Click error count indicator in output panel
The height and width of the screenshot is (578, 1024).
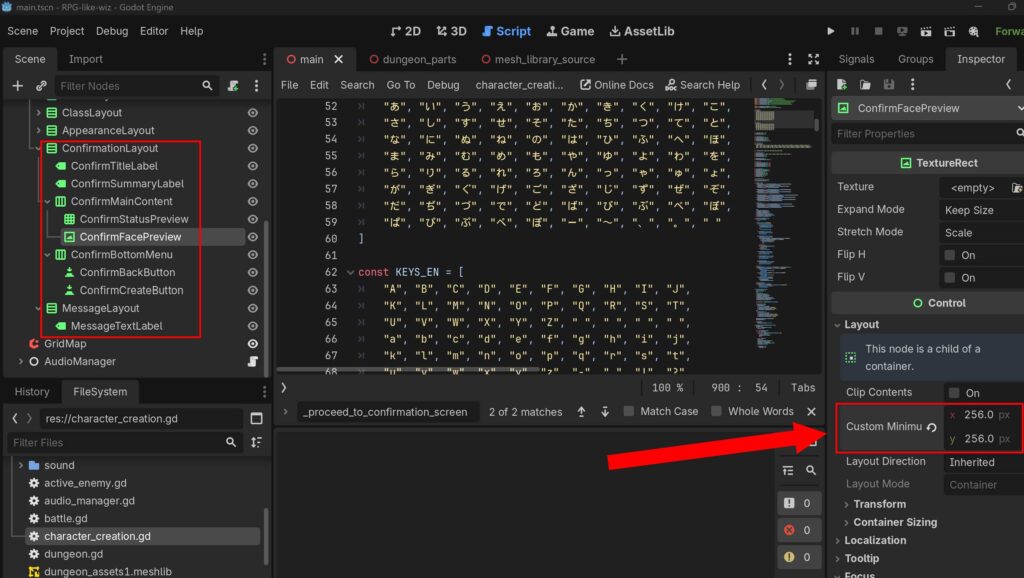click(798, 530)
